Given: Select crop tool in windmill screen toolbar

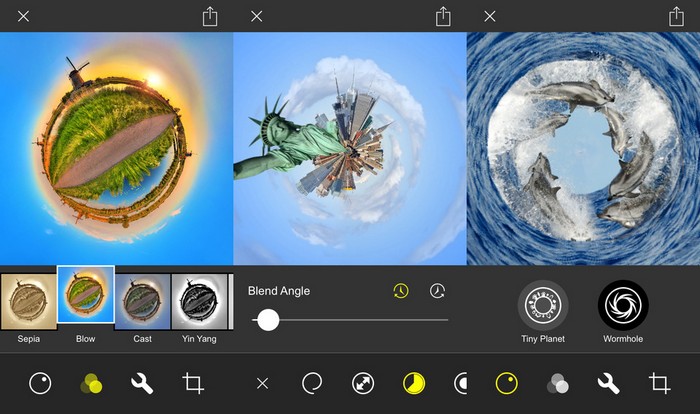Looking at the screenshot, I should click(x=193, y=383).
